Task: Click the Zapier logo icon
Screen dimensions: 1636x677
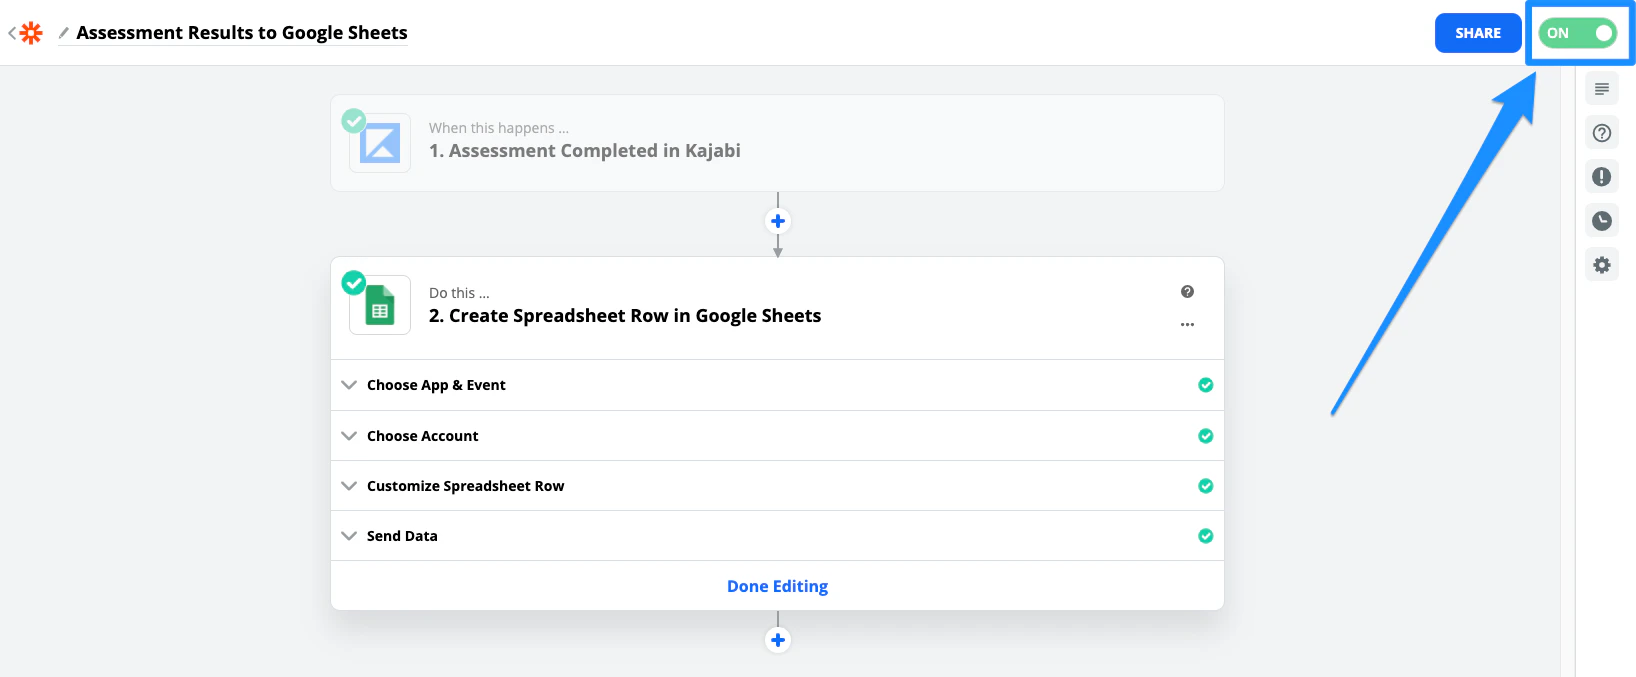Action: [31, 33]
